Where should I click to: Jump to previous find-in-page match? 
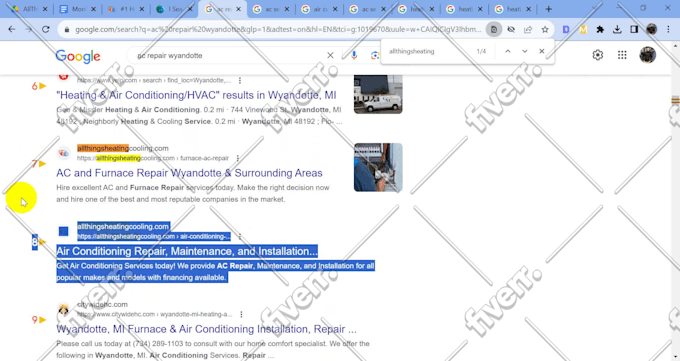pos(507,51)
